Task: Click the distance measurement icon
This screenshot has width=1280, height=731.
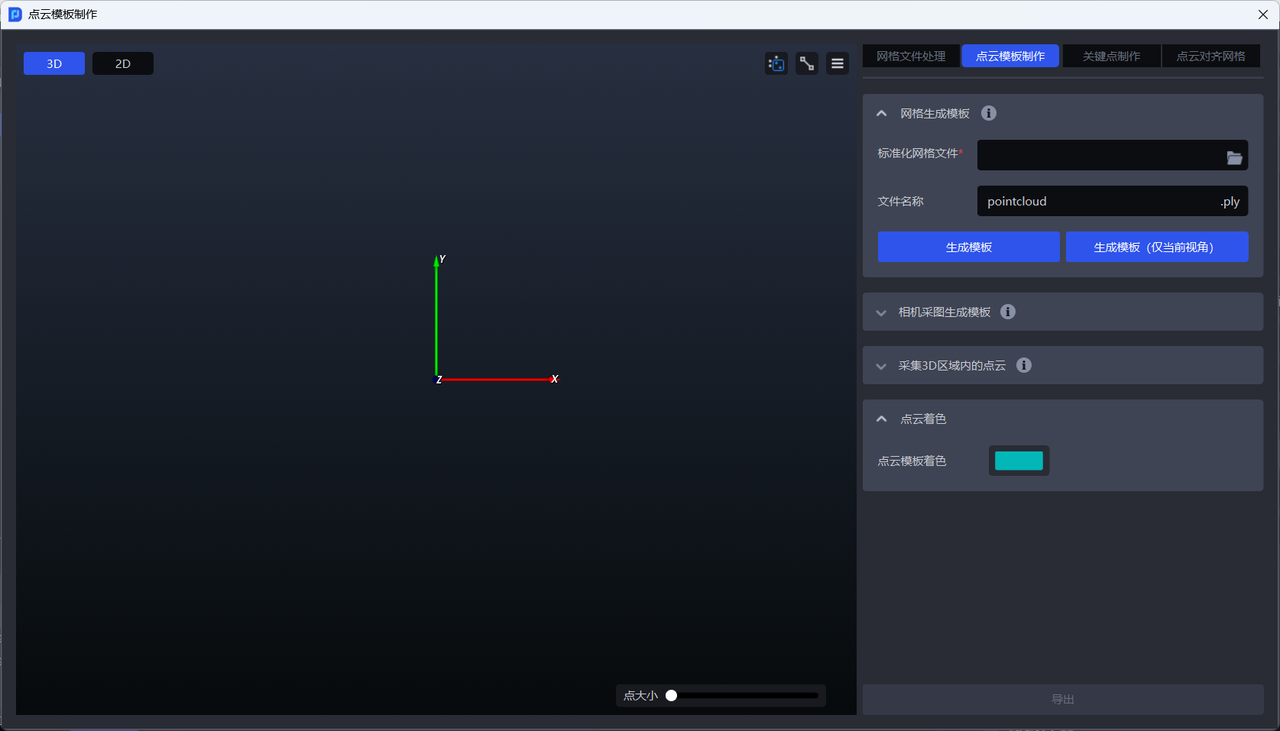Action: (x=807, y=64)
